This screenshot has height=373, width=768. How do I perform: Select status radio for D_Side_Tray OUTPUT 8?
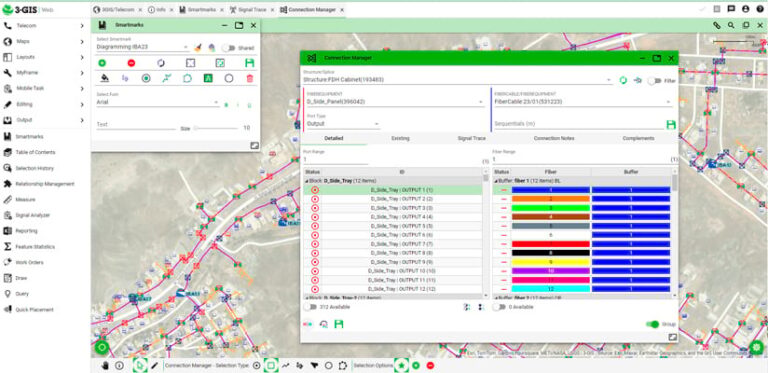(315, 253)
